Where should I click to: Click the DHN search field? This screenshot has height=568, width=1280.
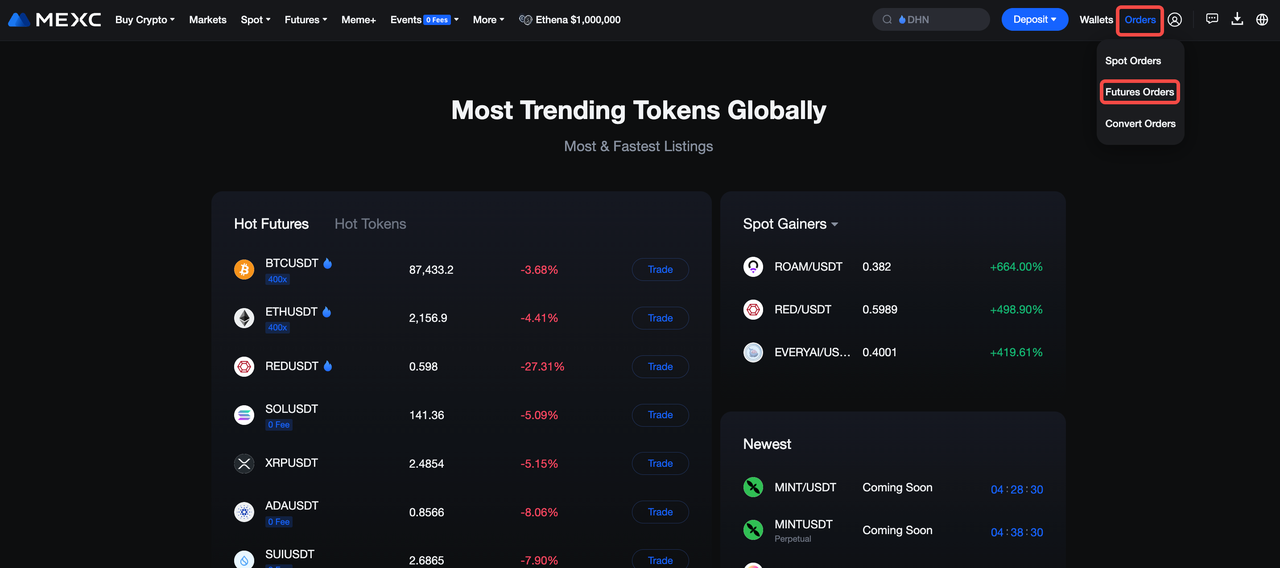pyautogui.click(x=935, y=19)
